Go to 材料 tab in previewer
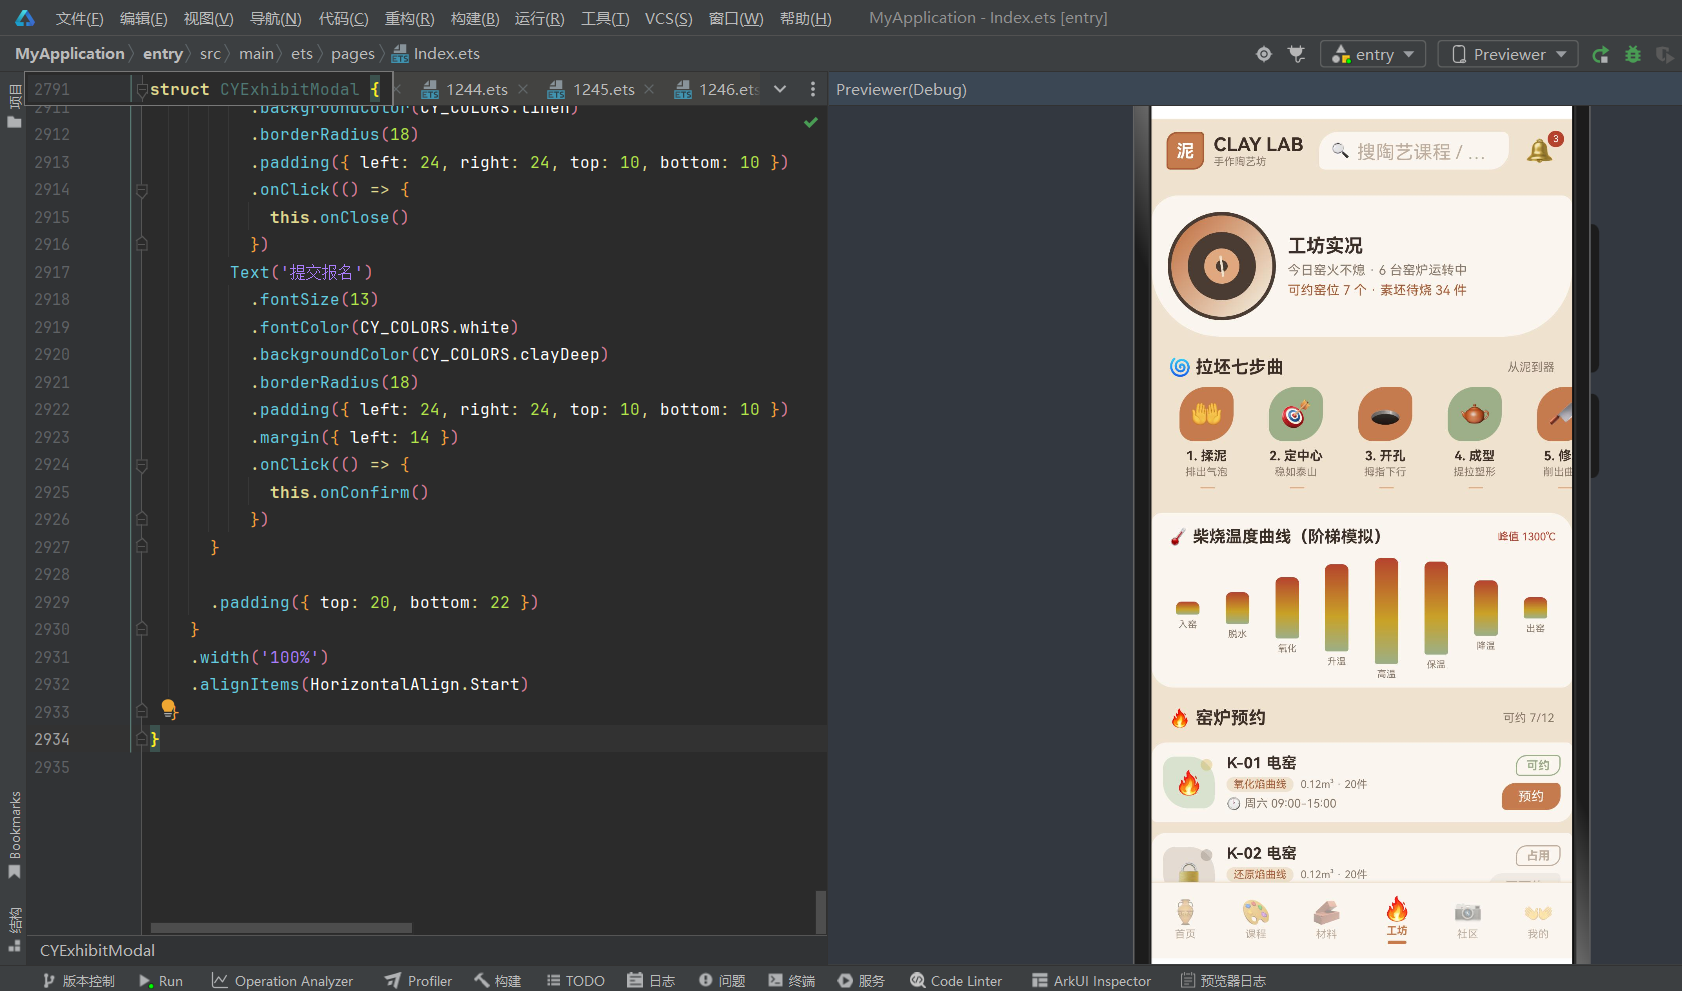 1326,919
